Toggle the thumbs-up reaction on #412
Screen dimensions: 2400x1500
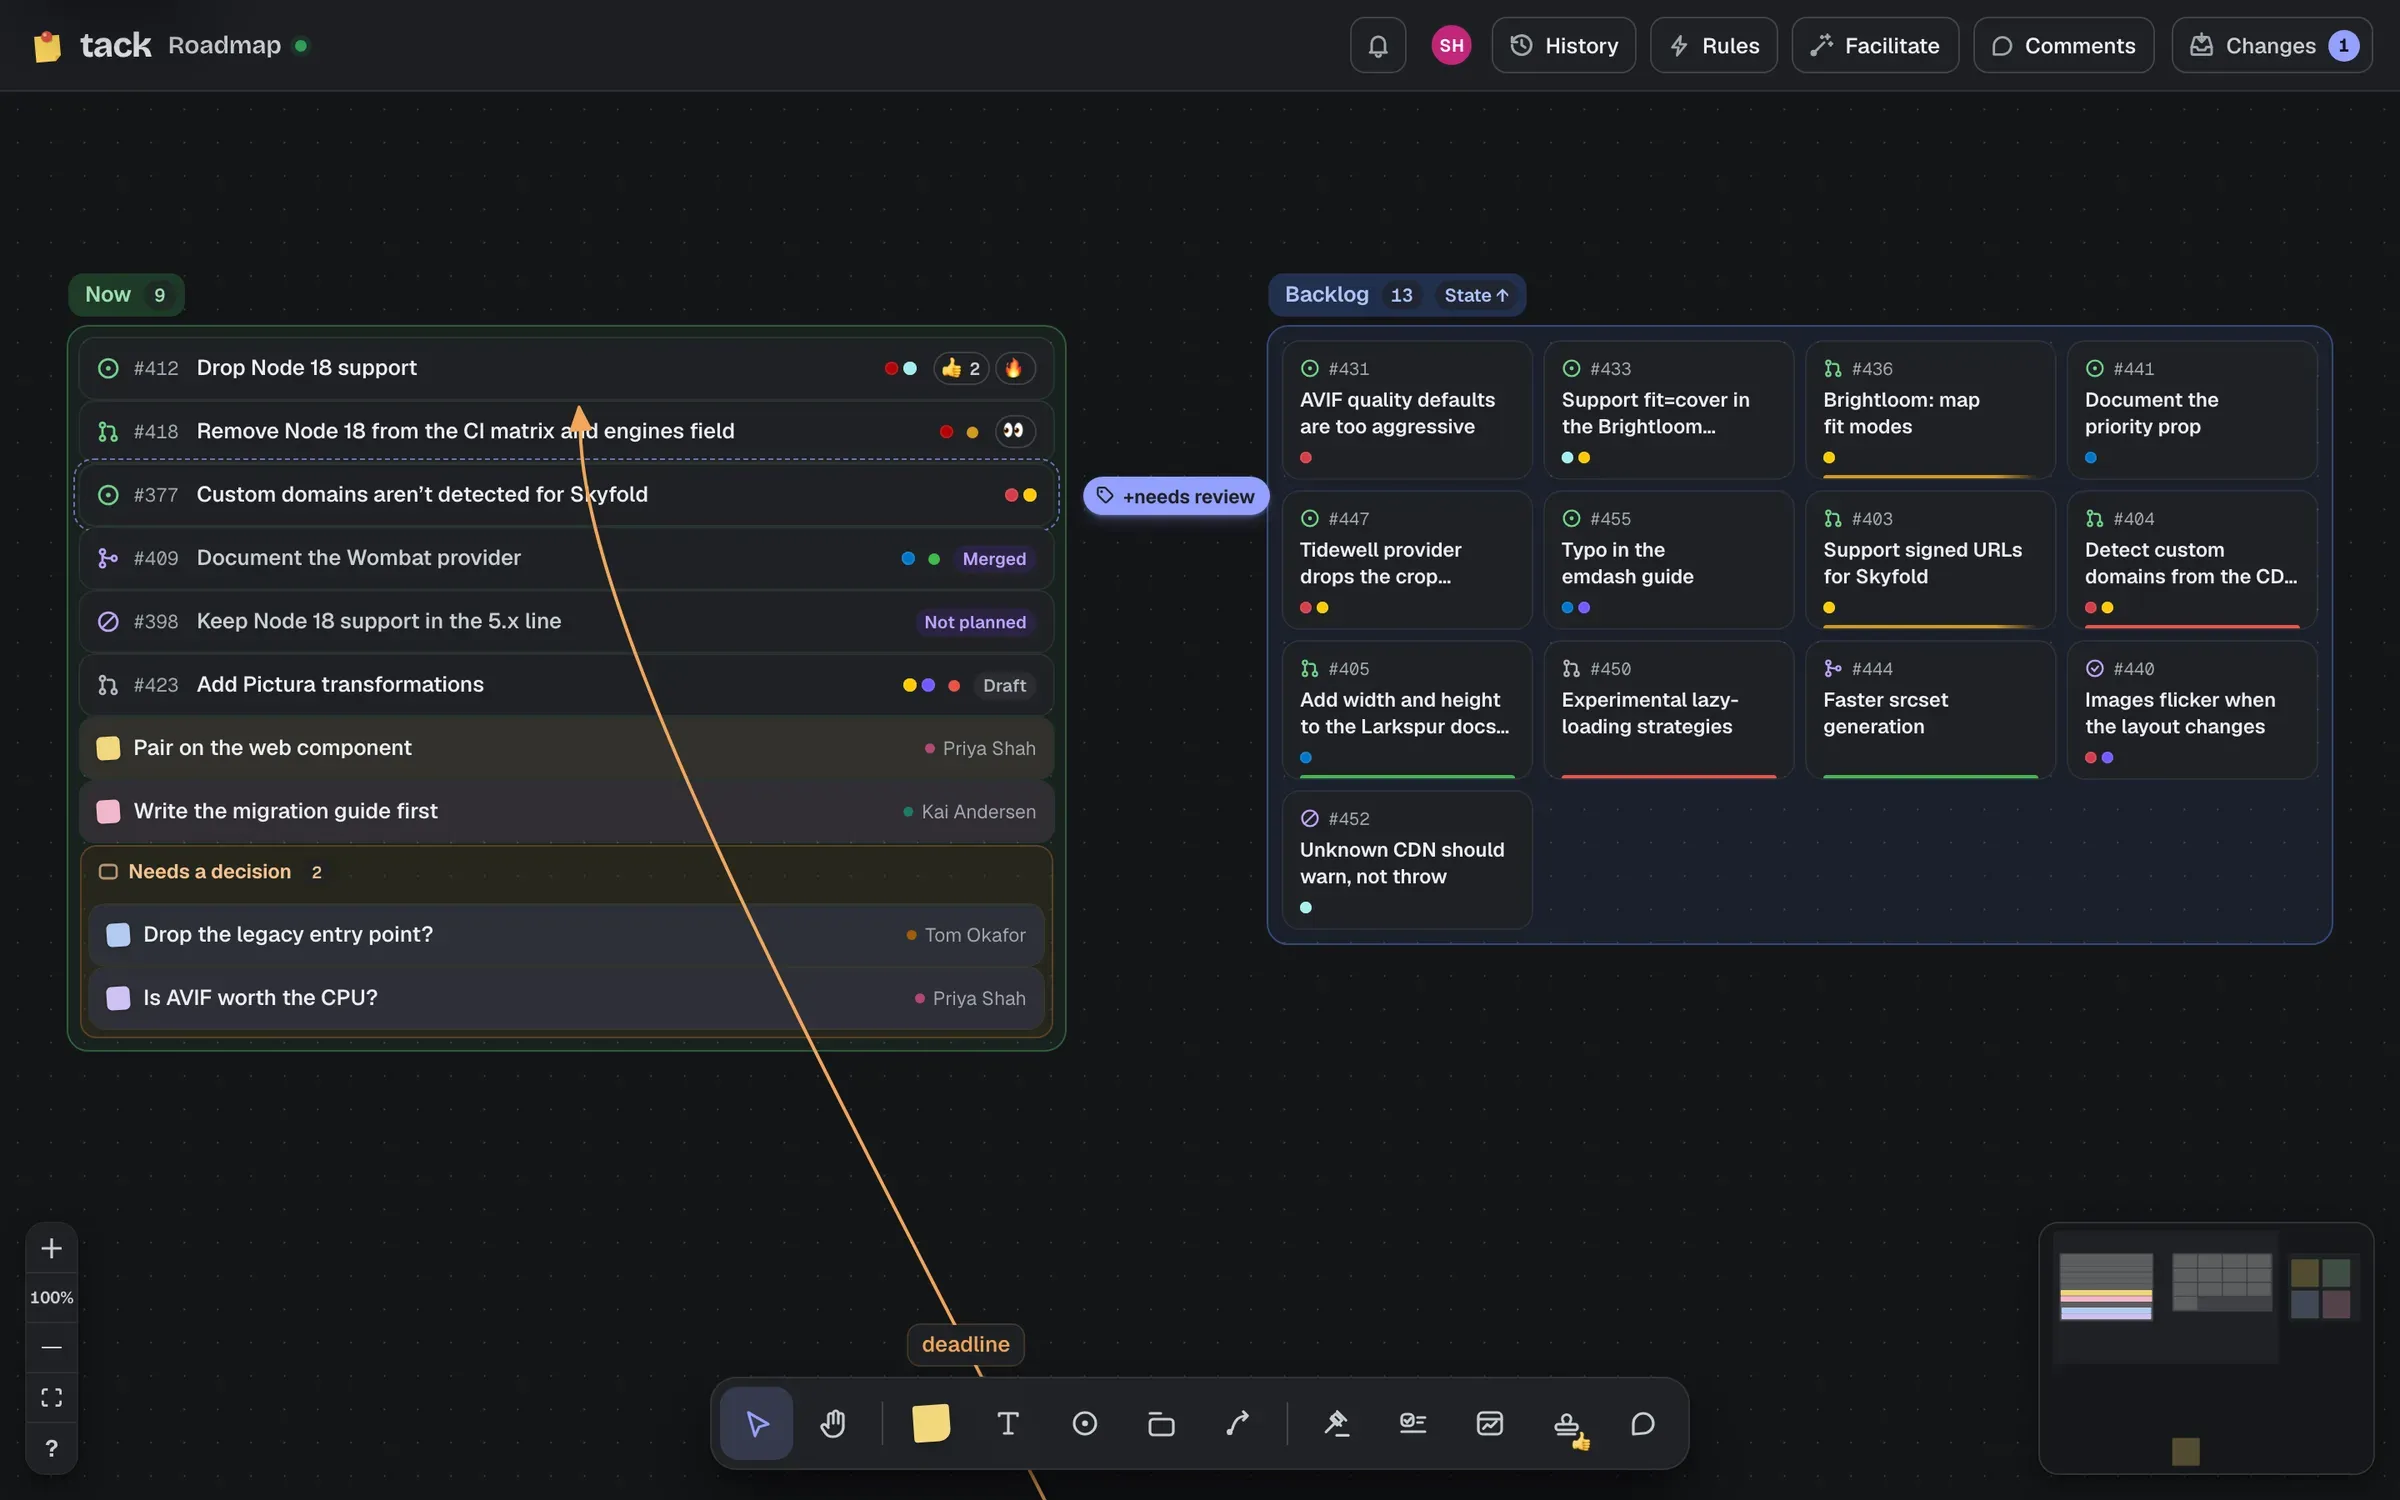click(961, 368)
